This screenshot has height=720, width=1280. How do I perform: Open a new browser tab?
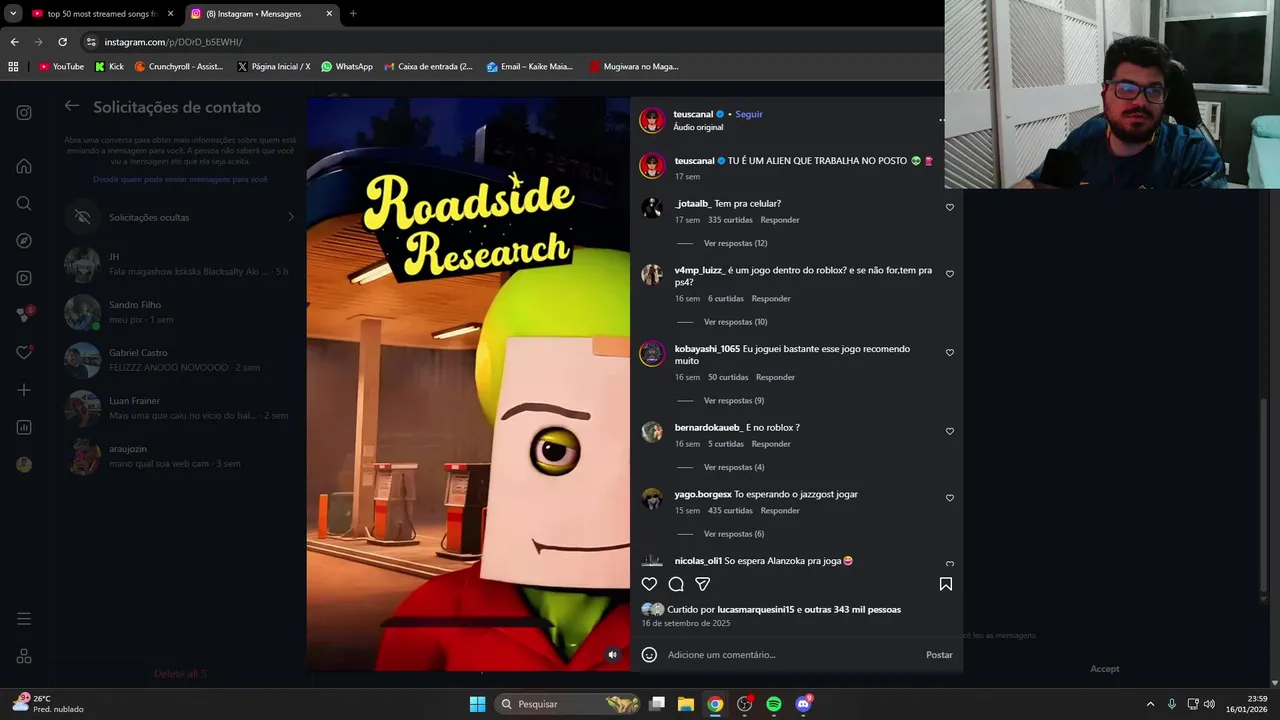click(353, 14)
